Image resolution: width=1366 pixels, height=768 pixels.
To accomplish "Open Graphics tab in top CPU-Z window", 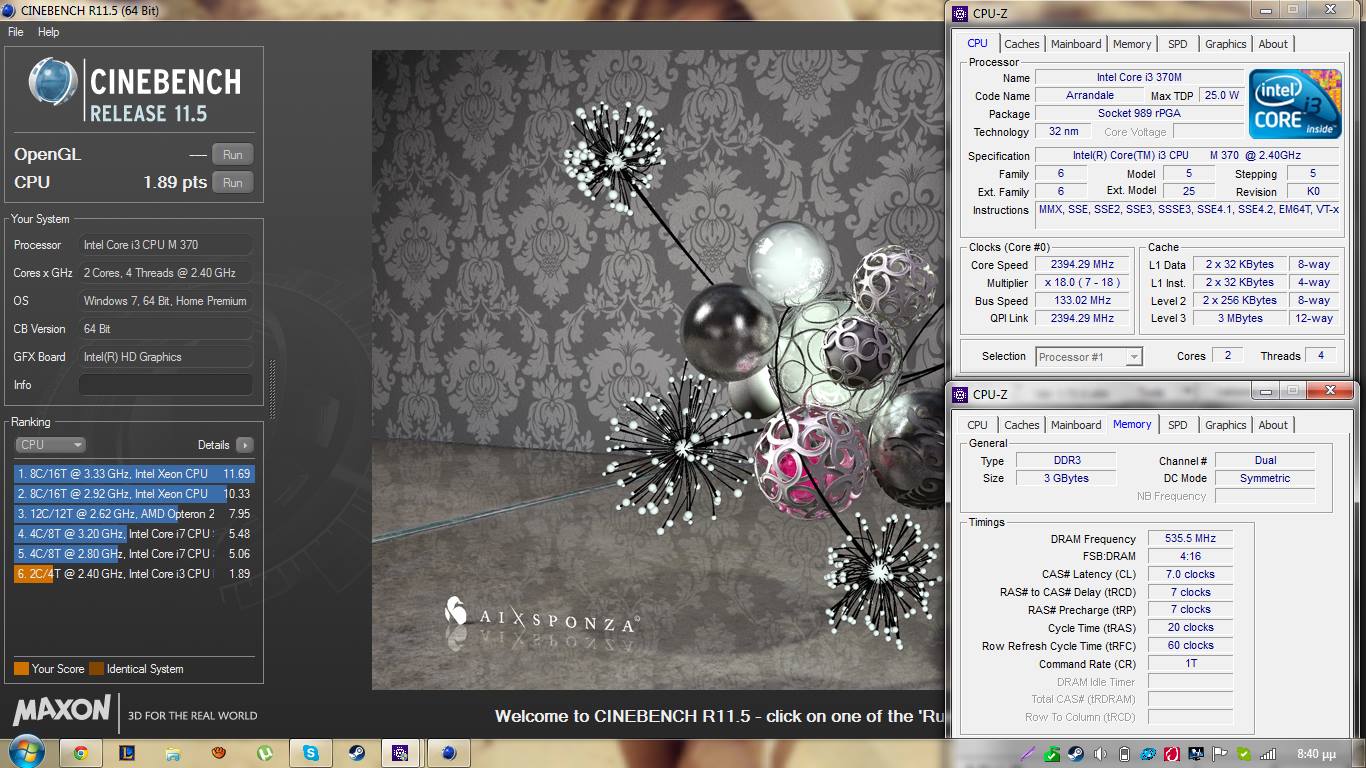I will point(1226,44).
